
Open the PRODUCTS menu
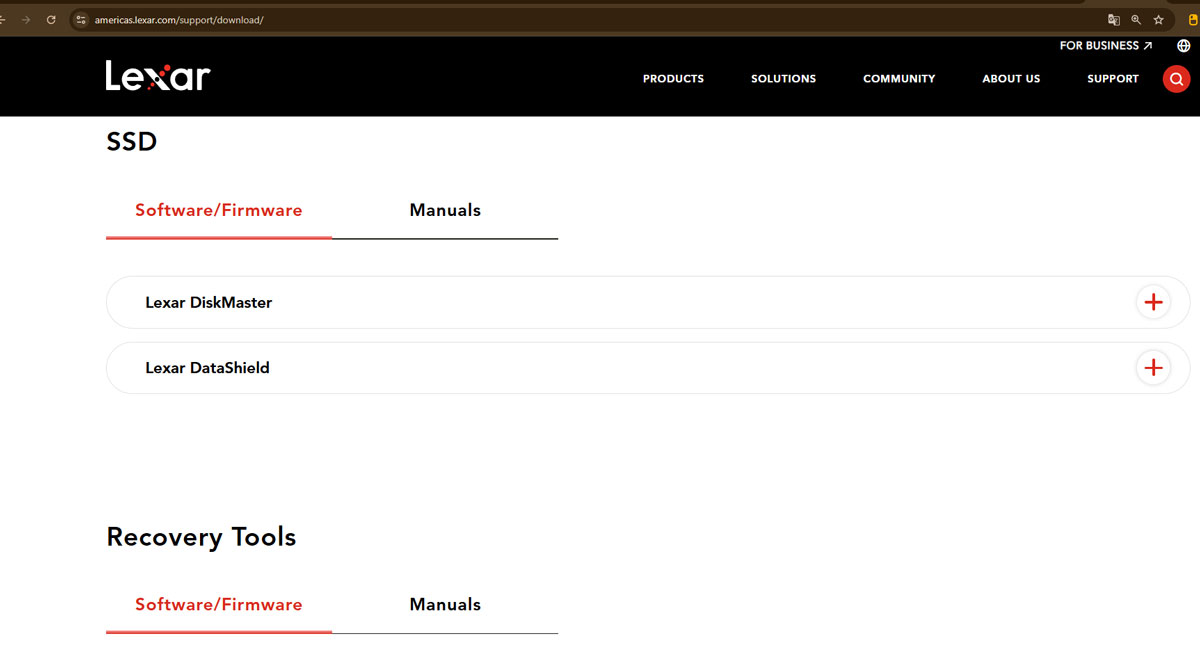[x=673, y=79]
